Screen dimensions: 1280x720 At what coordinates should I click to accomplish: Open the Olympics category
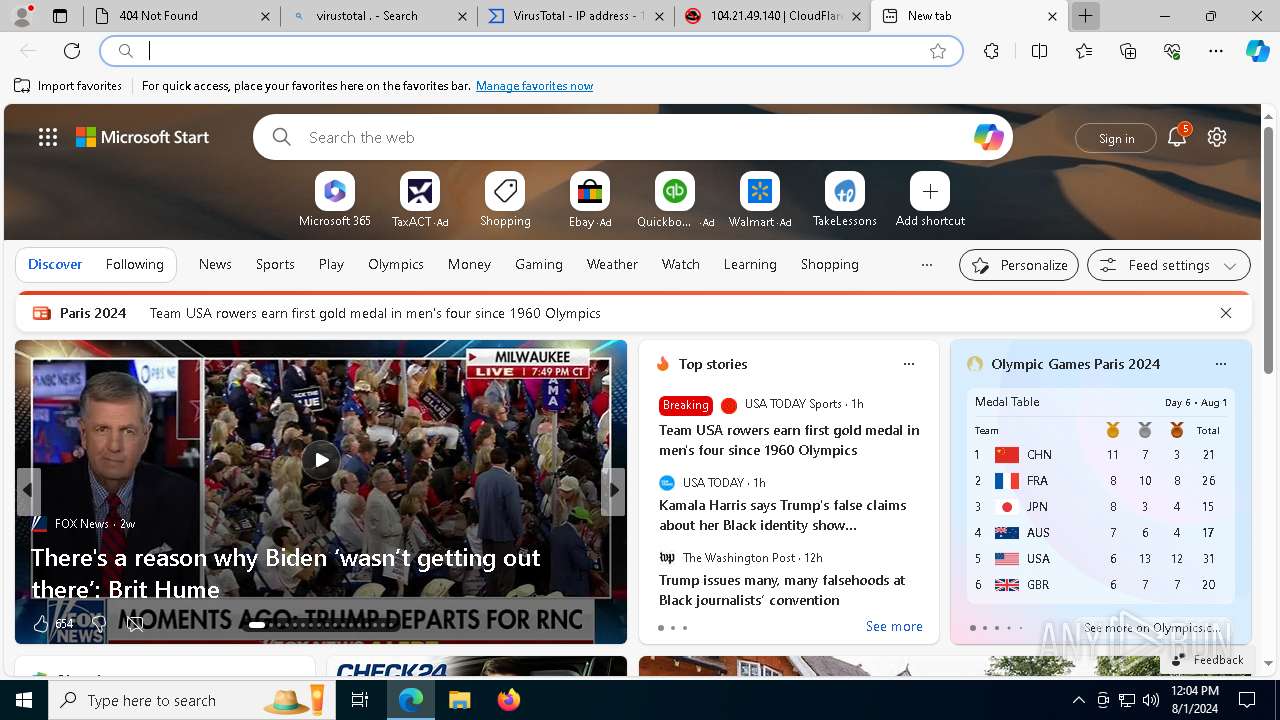pos(396,264)
